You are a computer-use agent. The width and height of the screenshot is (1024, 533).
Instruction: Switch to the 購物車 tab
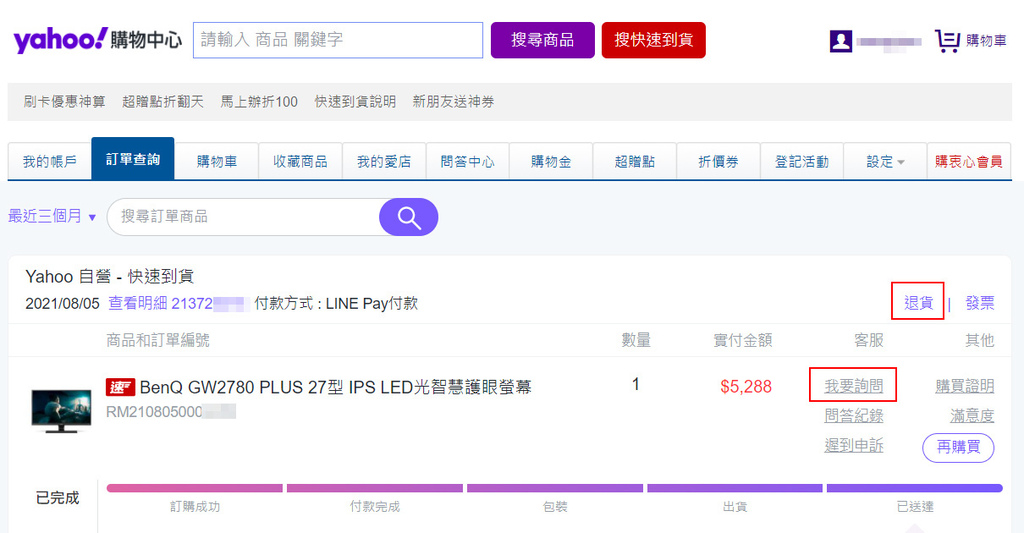tap(217, 161)
